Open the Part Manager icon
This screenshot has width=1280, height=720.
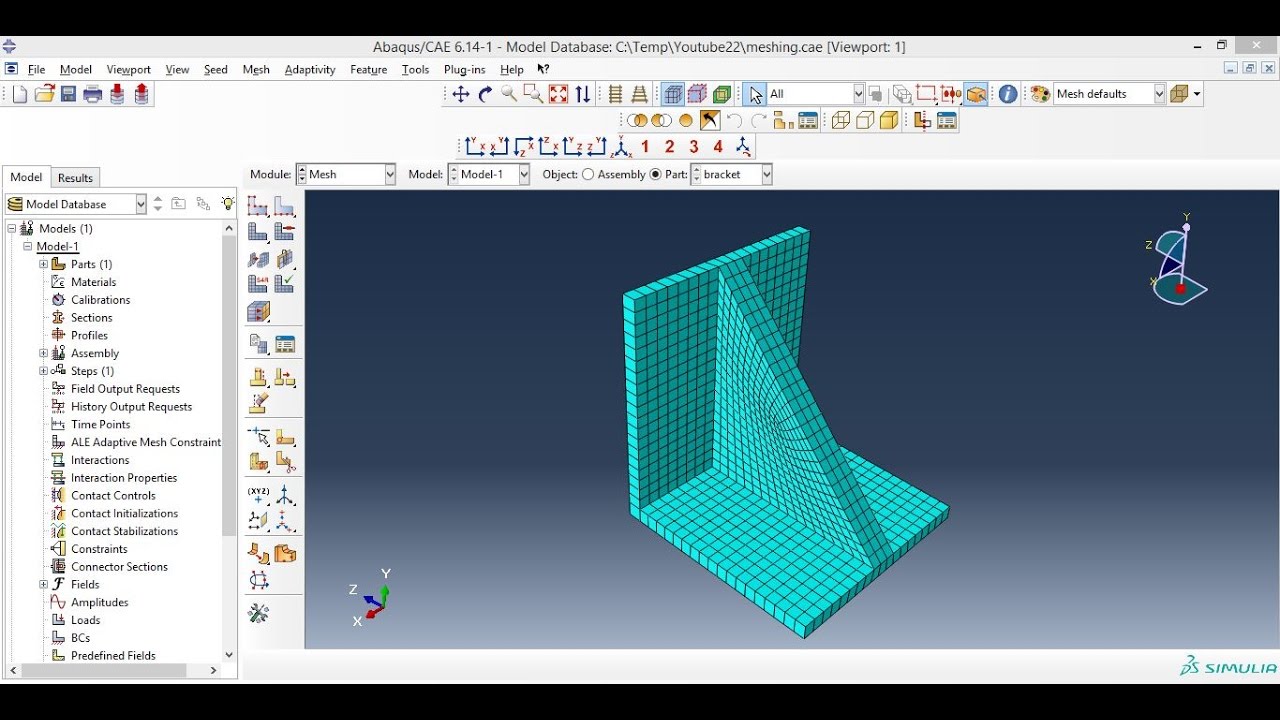[x=285, y=345]
